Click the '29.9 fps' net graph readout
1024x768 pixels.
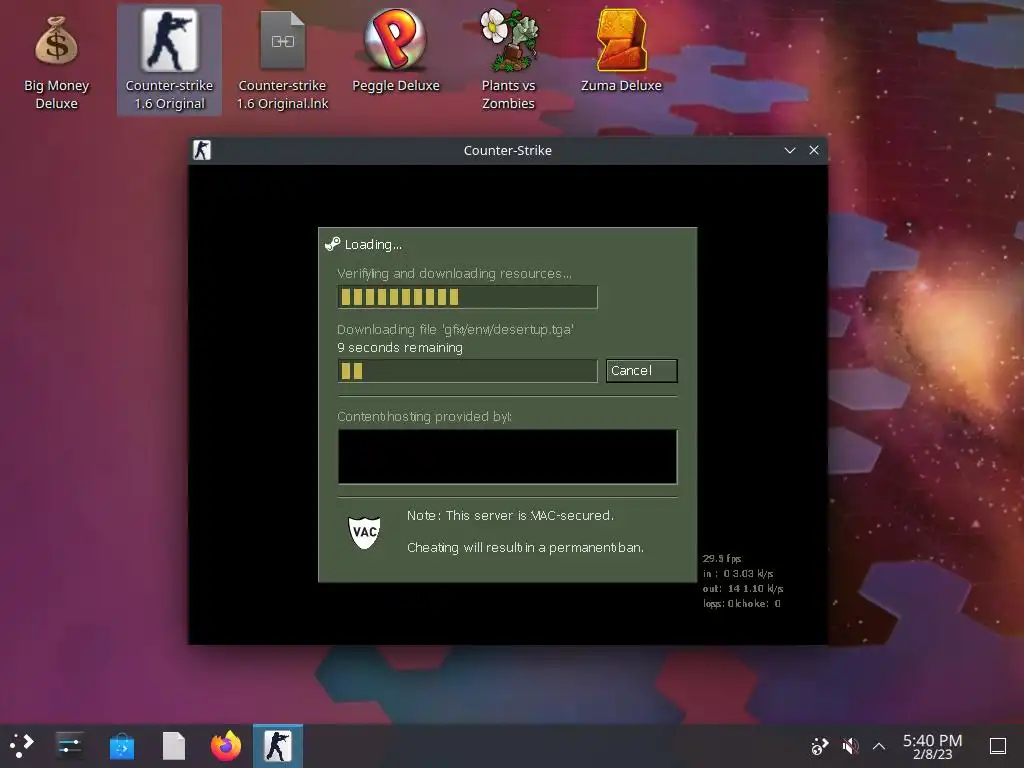(x=722, y=558)
